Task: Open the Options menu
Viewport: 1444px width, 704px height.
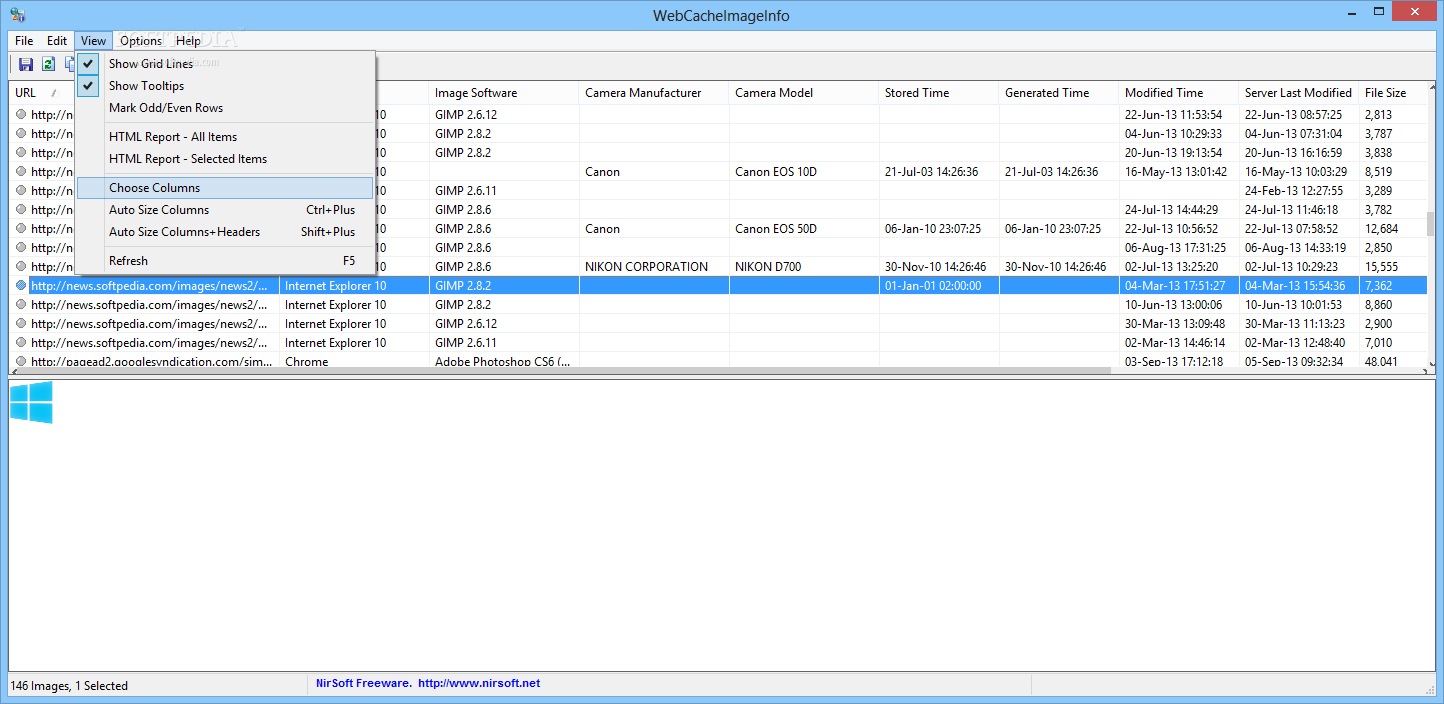Action: [141, 41]
